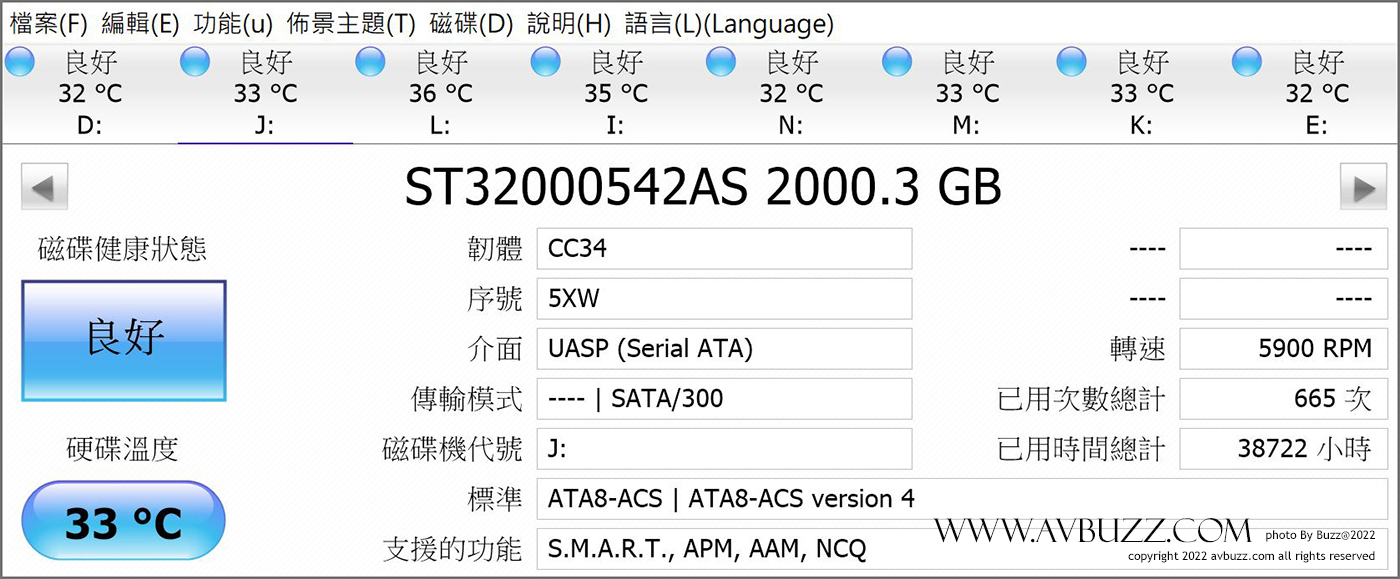Click the 介面 label

click(495, 349)
